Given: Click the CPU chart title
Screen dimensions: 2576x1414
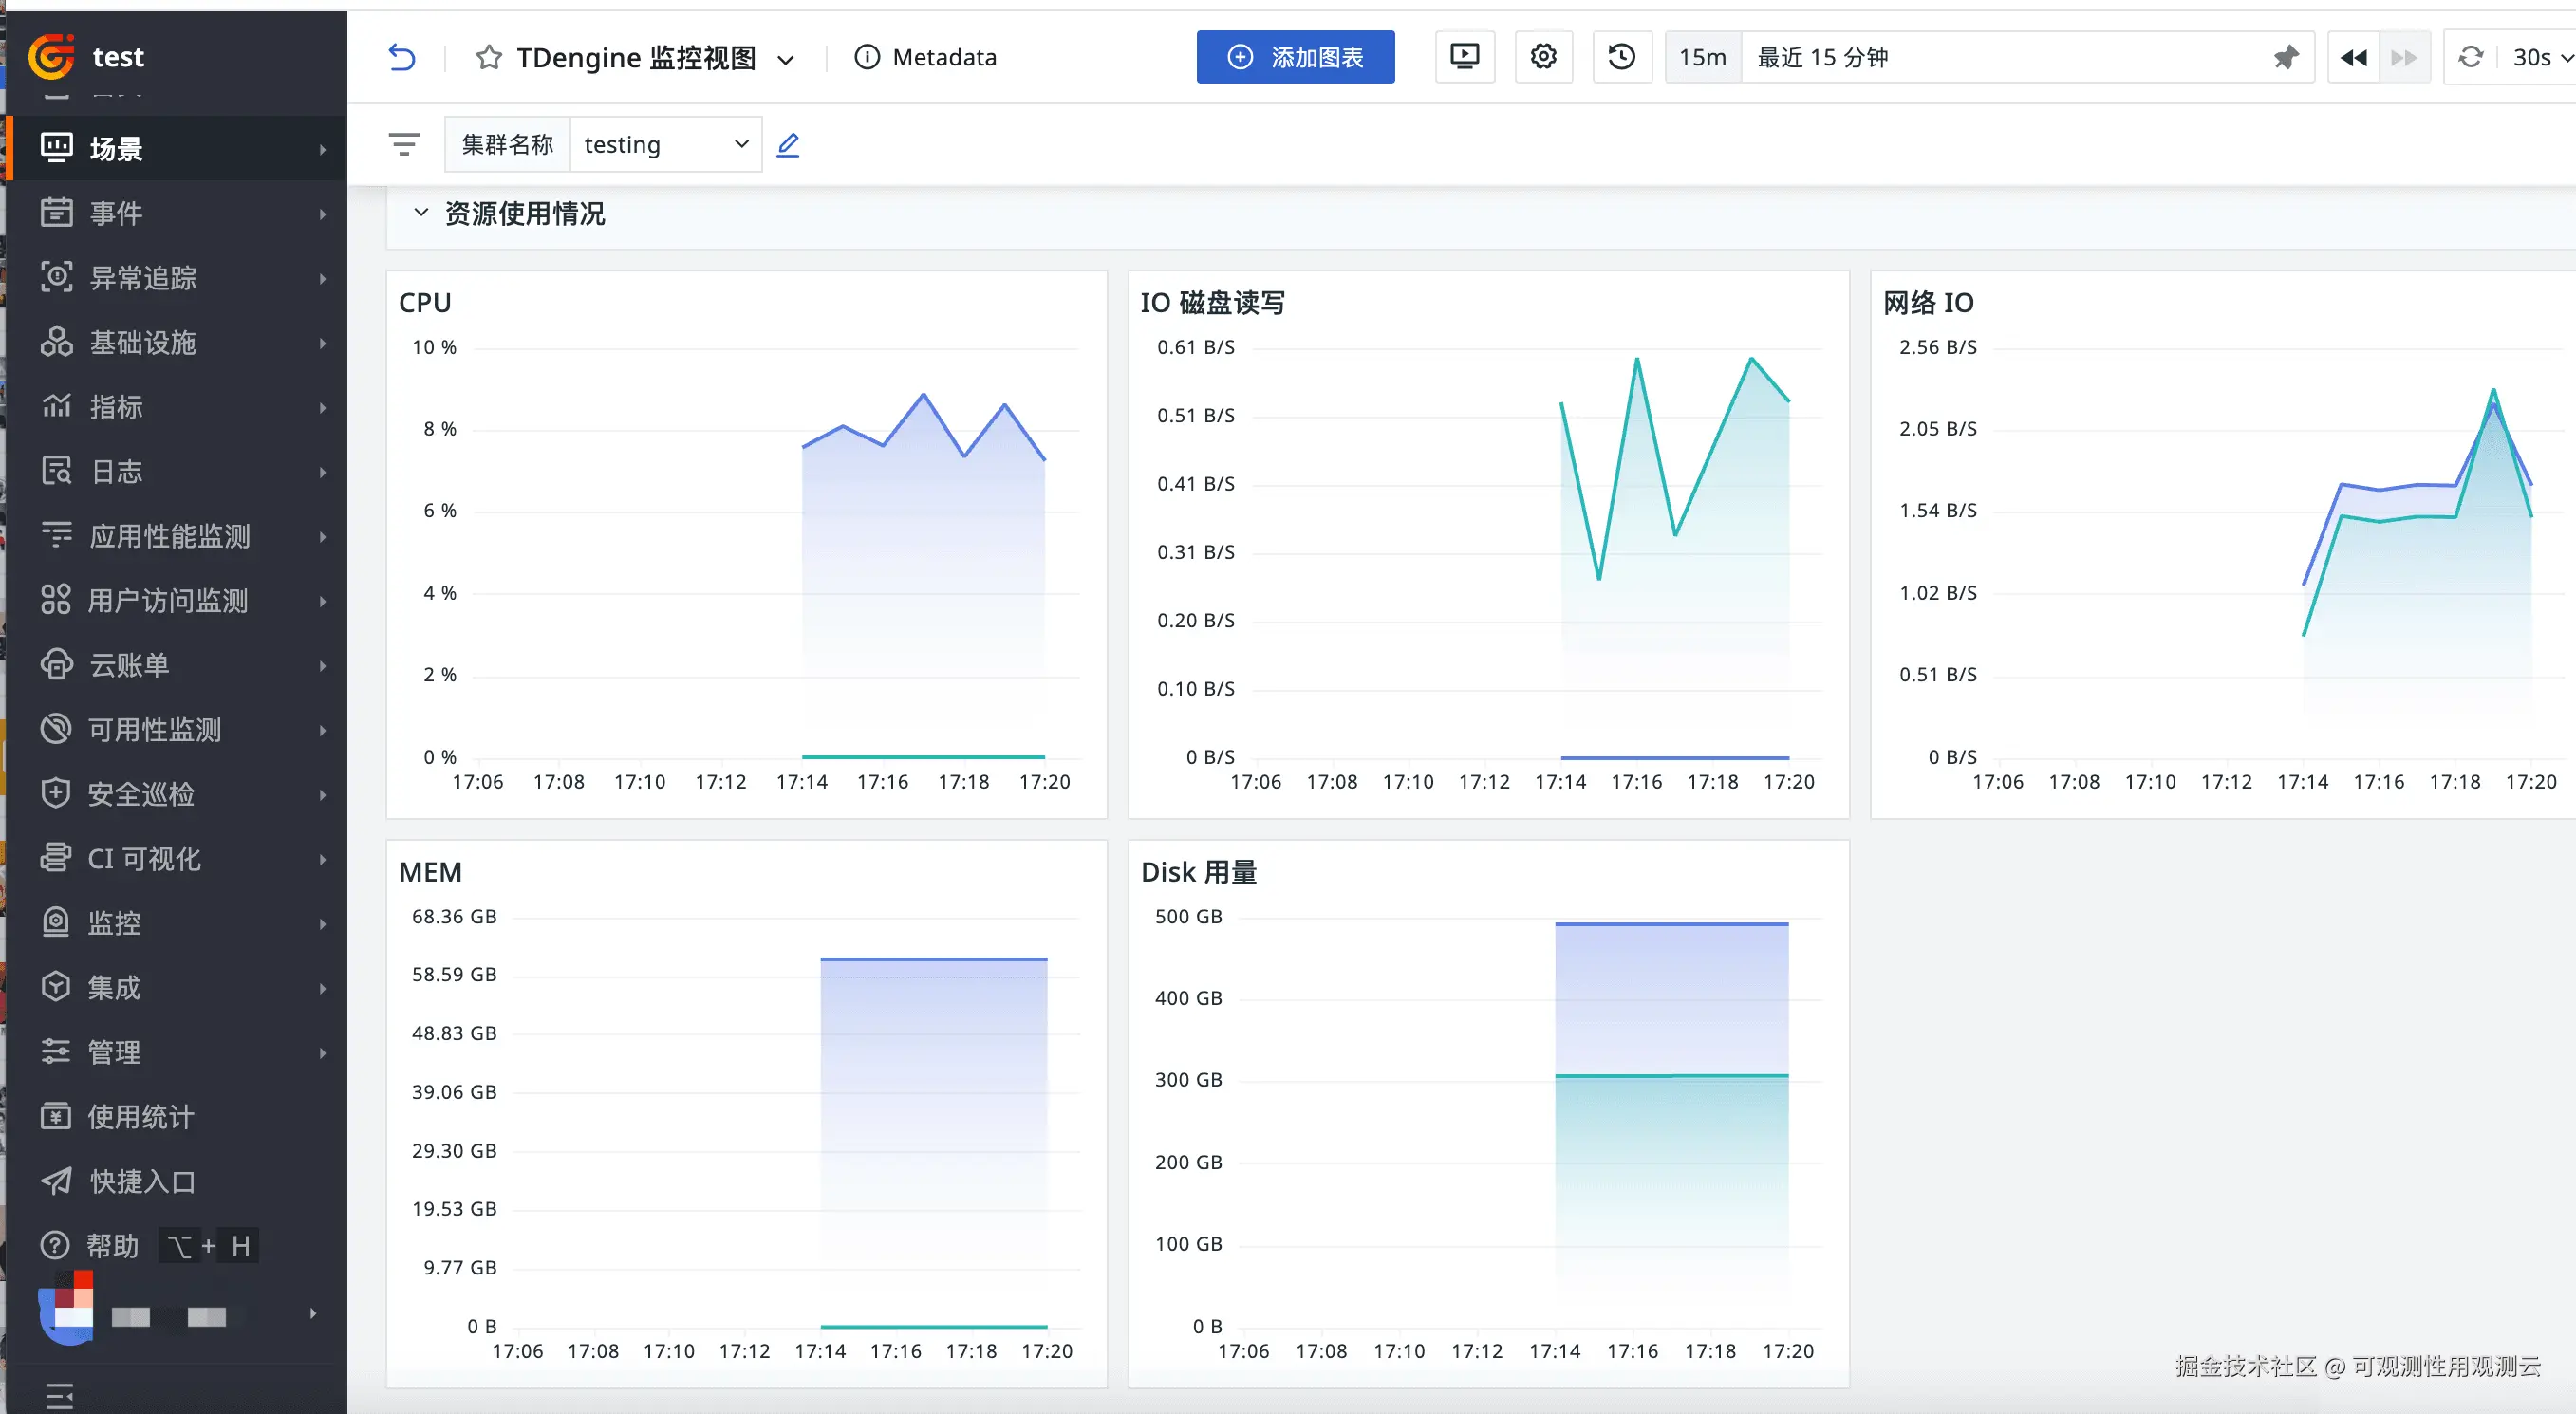Looking at the screenshot, I should click(425, 302).
